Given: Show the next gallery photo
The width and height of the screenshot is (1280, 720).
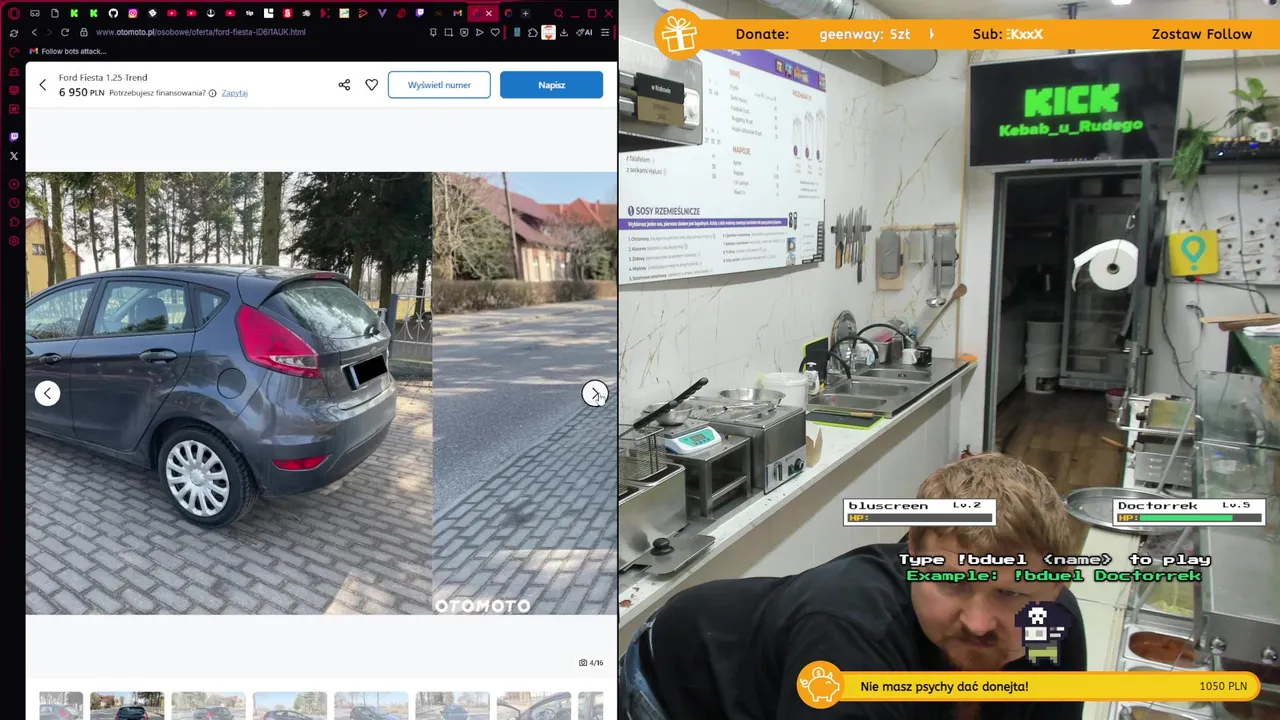Looking at the screenshot, I should [x=595, y=393].
